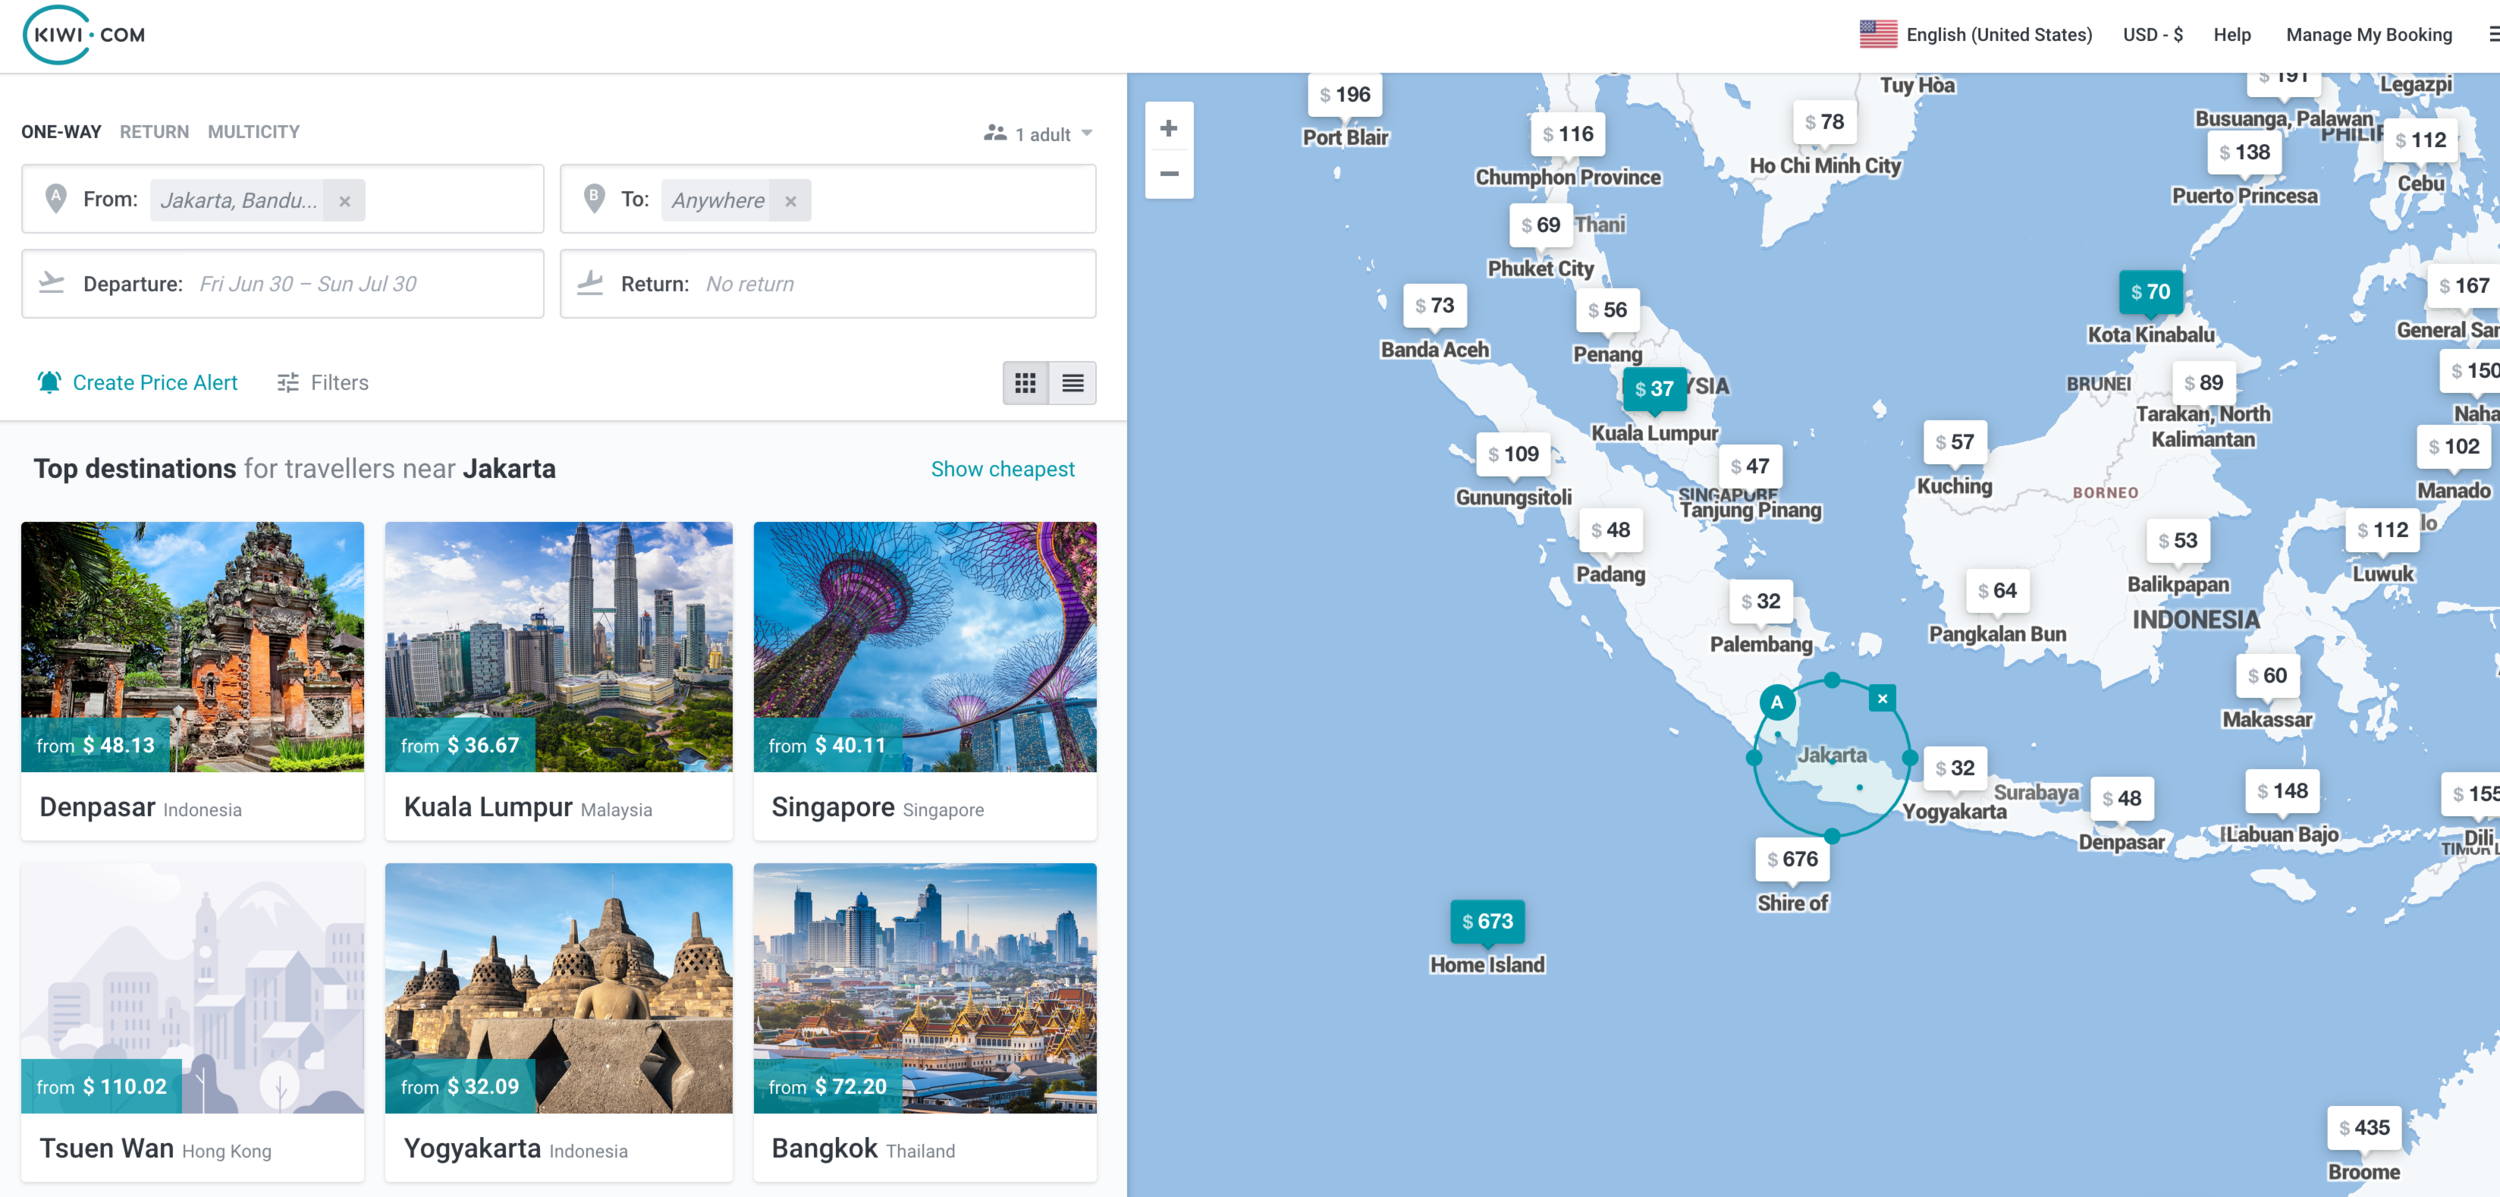Click the A origin marker on map

coord(1777,702)
